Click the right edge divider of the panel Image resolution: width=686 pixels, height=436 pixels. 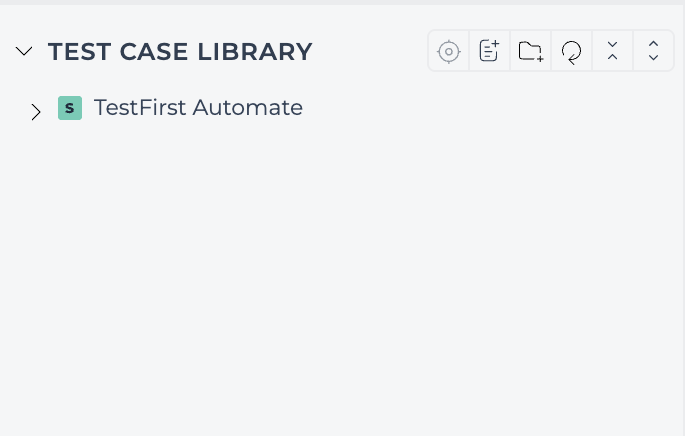pyautogui.click(x=685, y=219)
